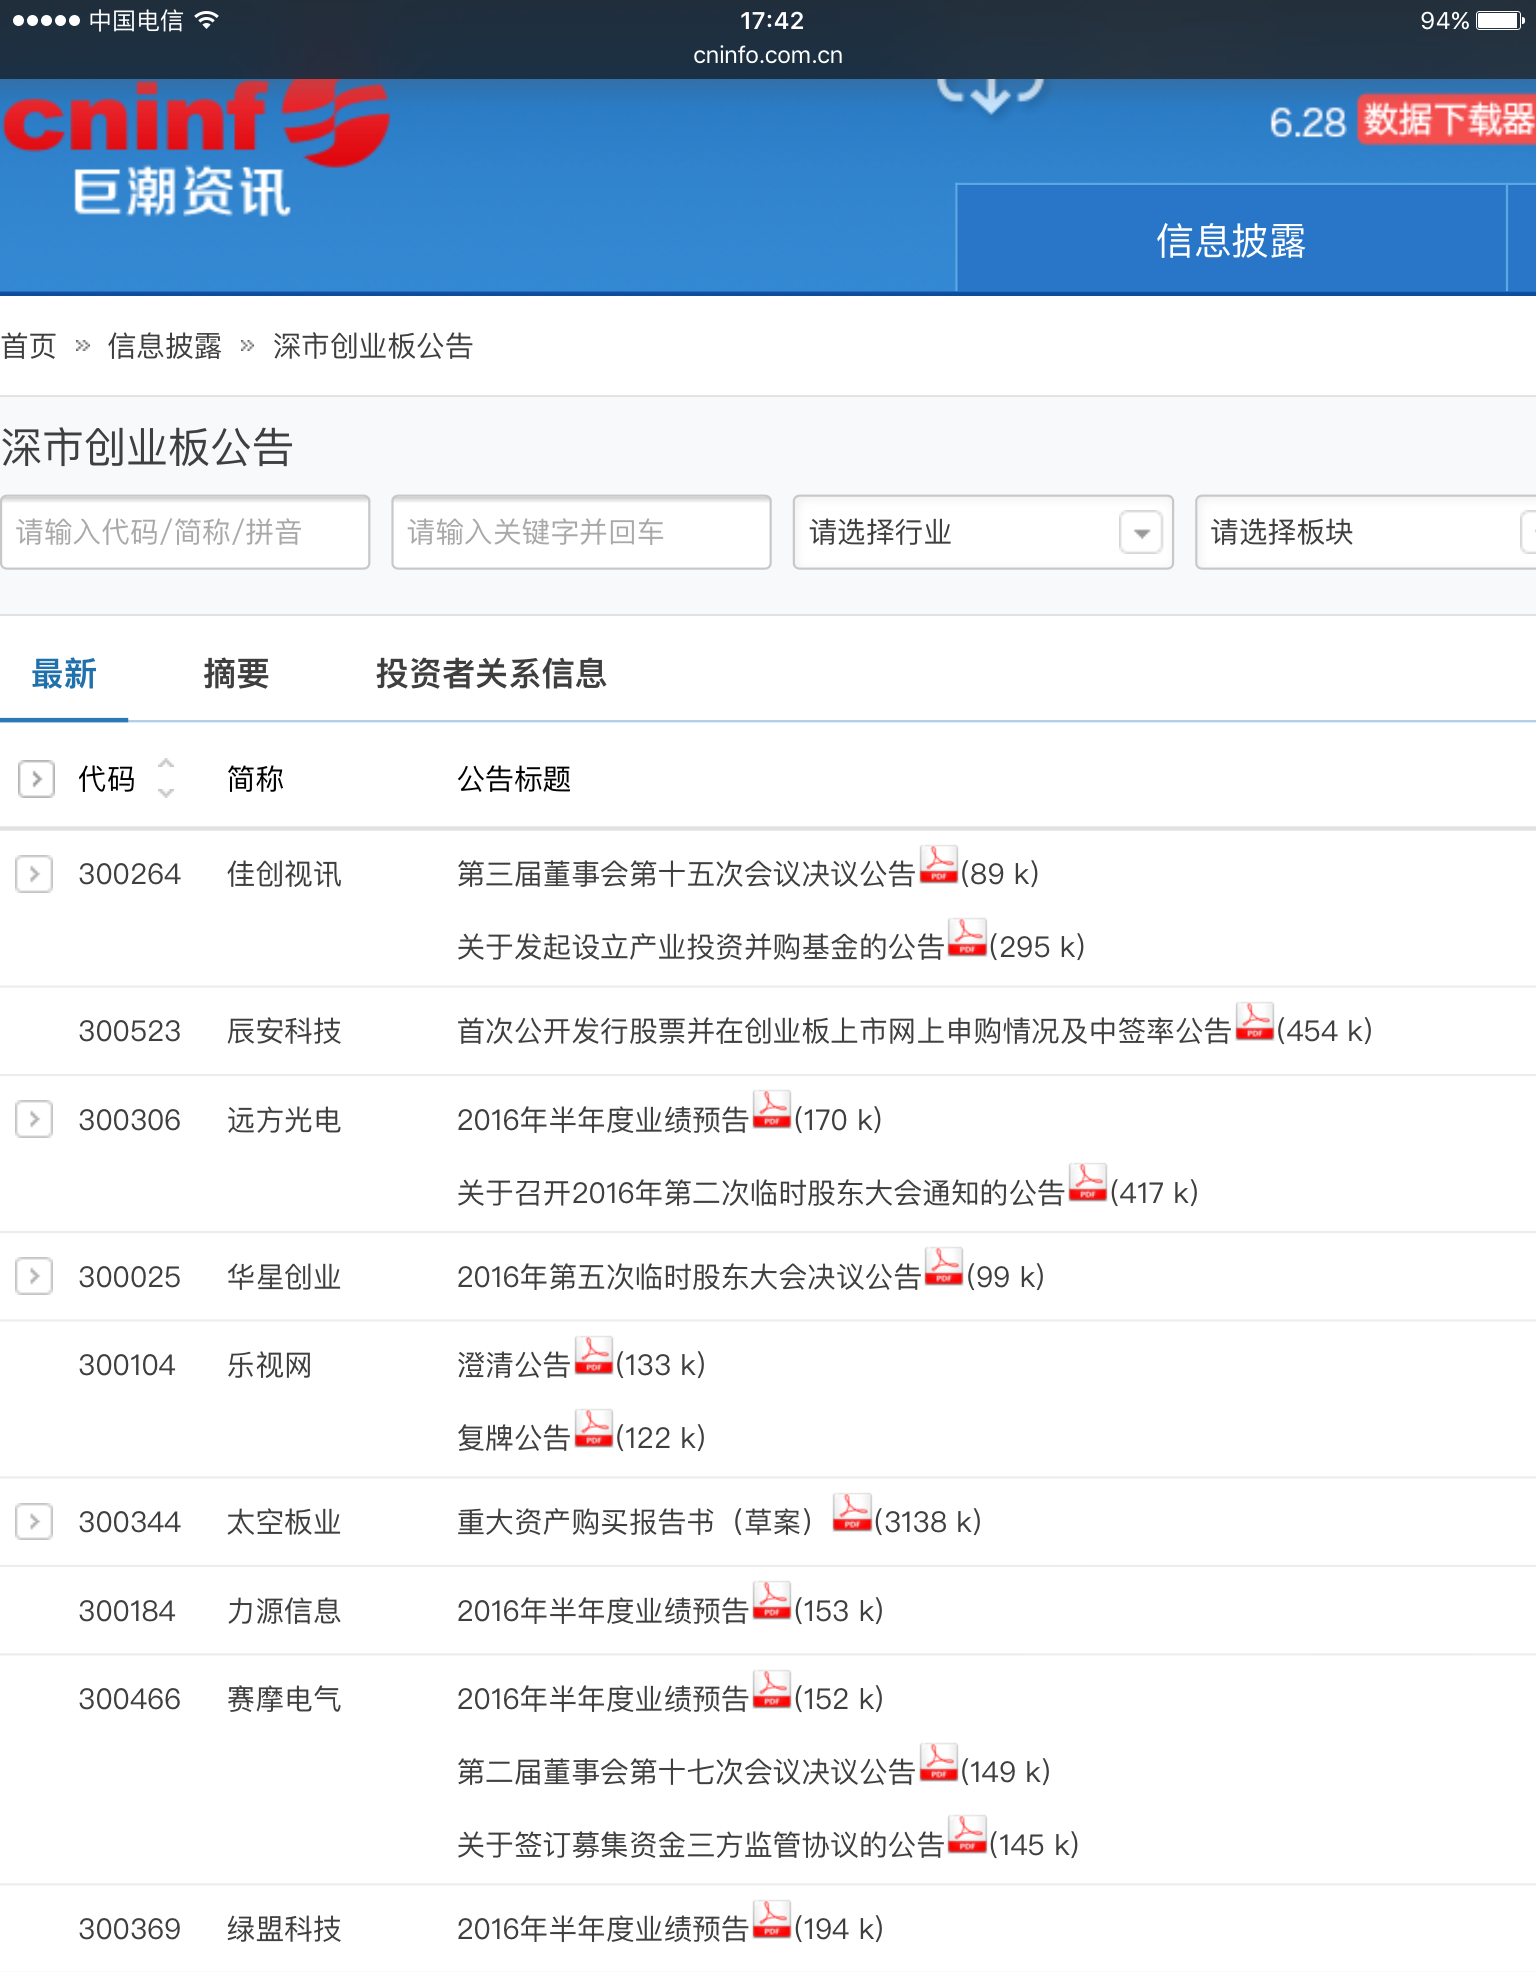
Task: Go to 首页 breadcrumb
Action: pyautogui.click(x=29, y=346)
